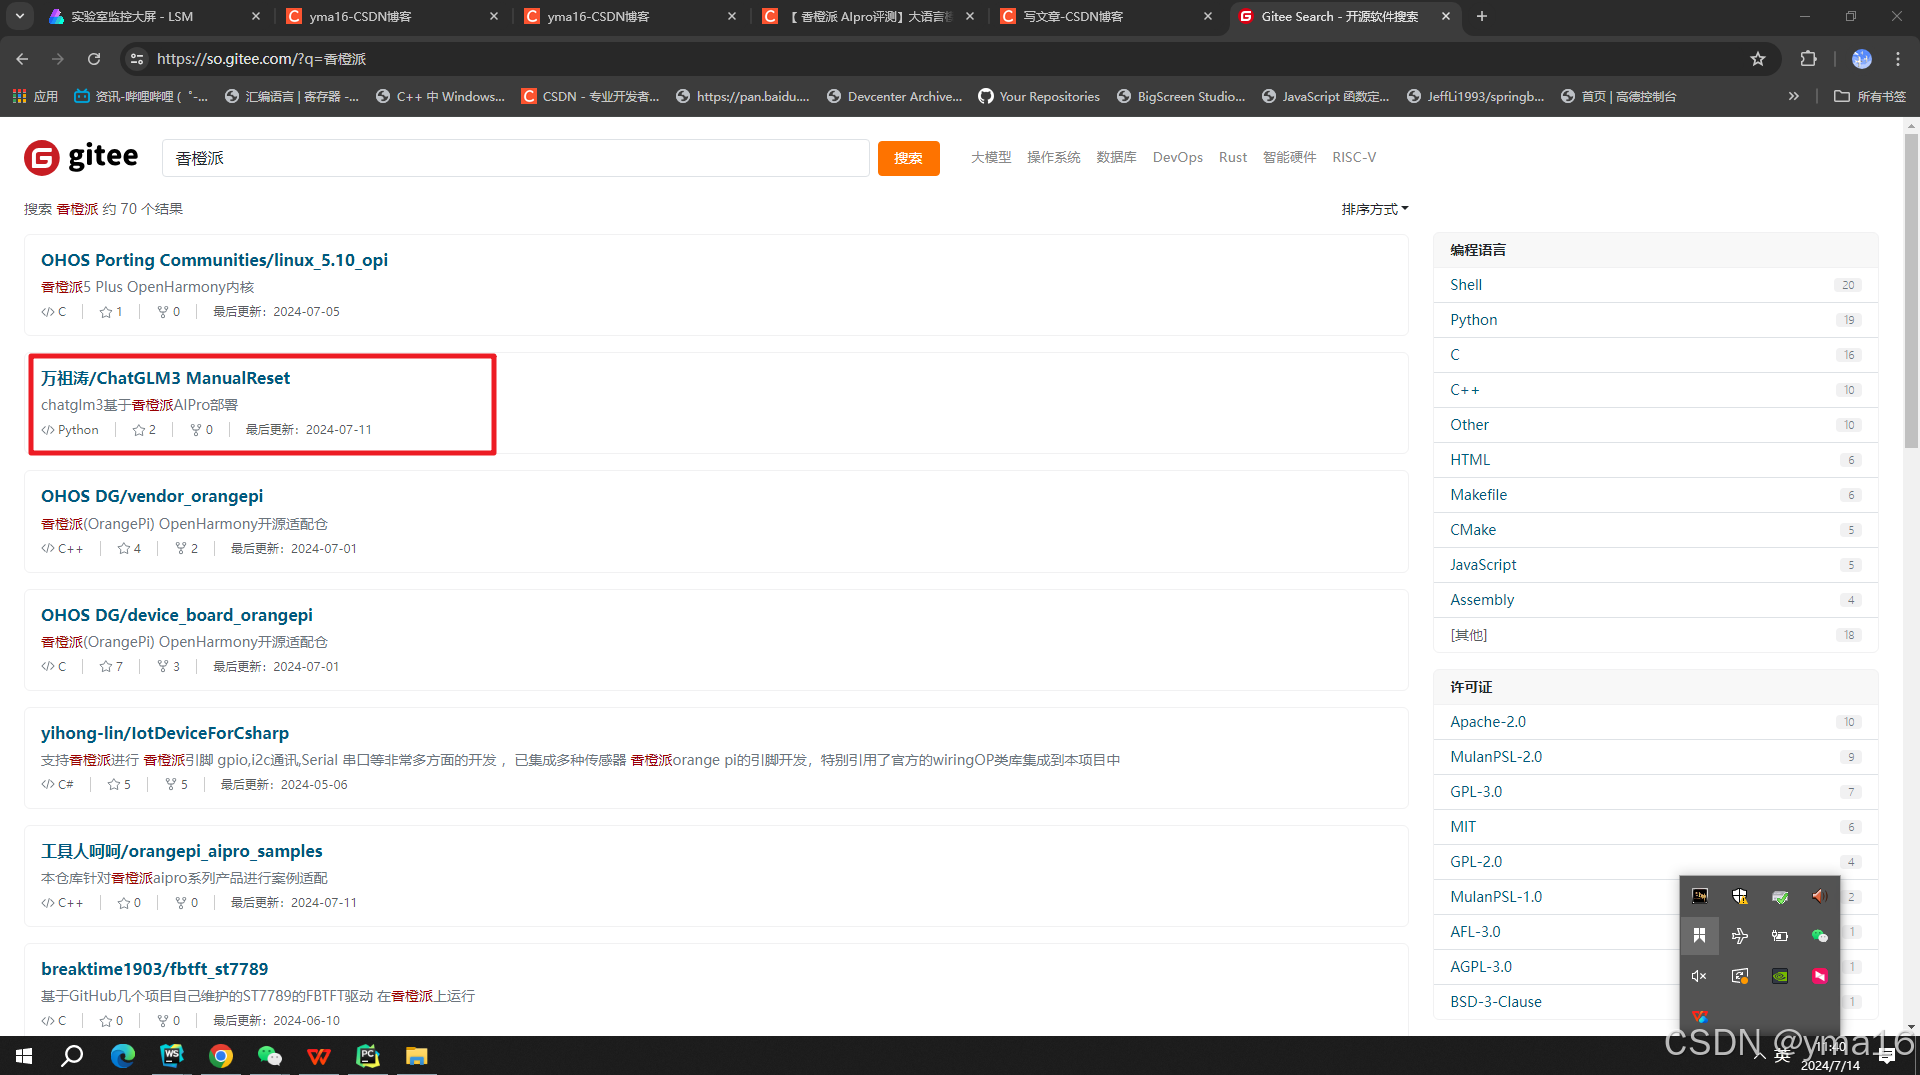Click the WeChat icon in tray popup
Image resolution: width=1920 pixels, height=1075 pixels.
1820,936
